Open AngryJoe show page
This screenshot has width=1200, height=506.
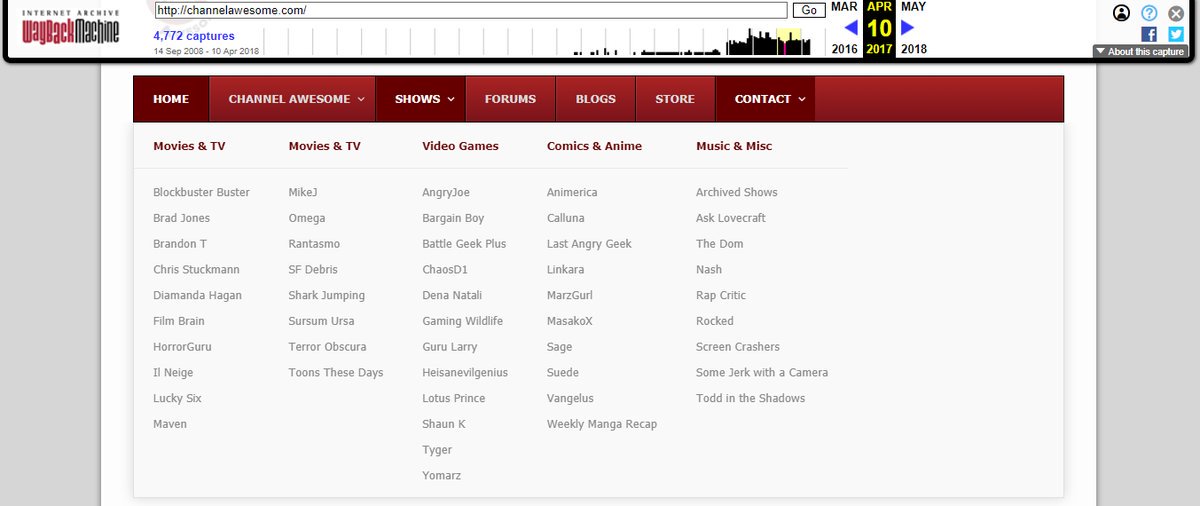[446, 192]
